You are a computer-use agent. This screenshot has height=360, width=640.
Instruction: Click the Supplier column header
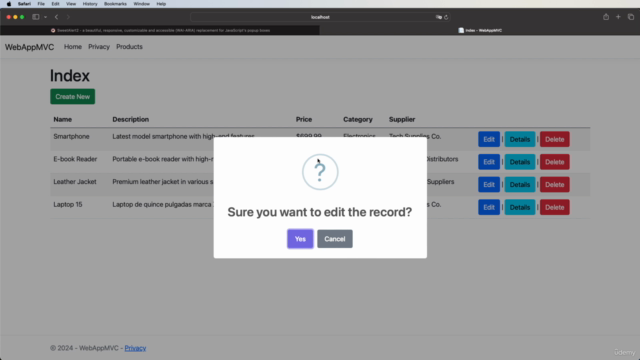coord(402,120)
